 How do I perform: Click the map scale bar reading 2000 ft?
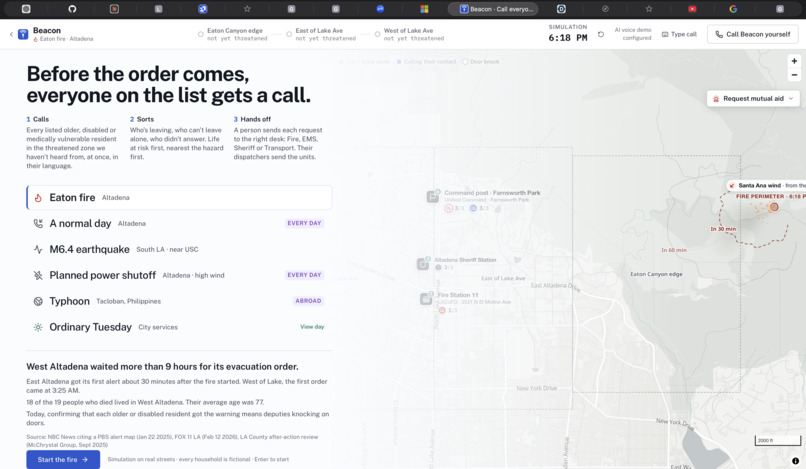point(778,440)
